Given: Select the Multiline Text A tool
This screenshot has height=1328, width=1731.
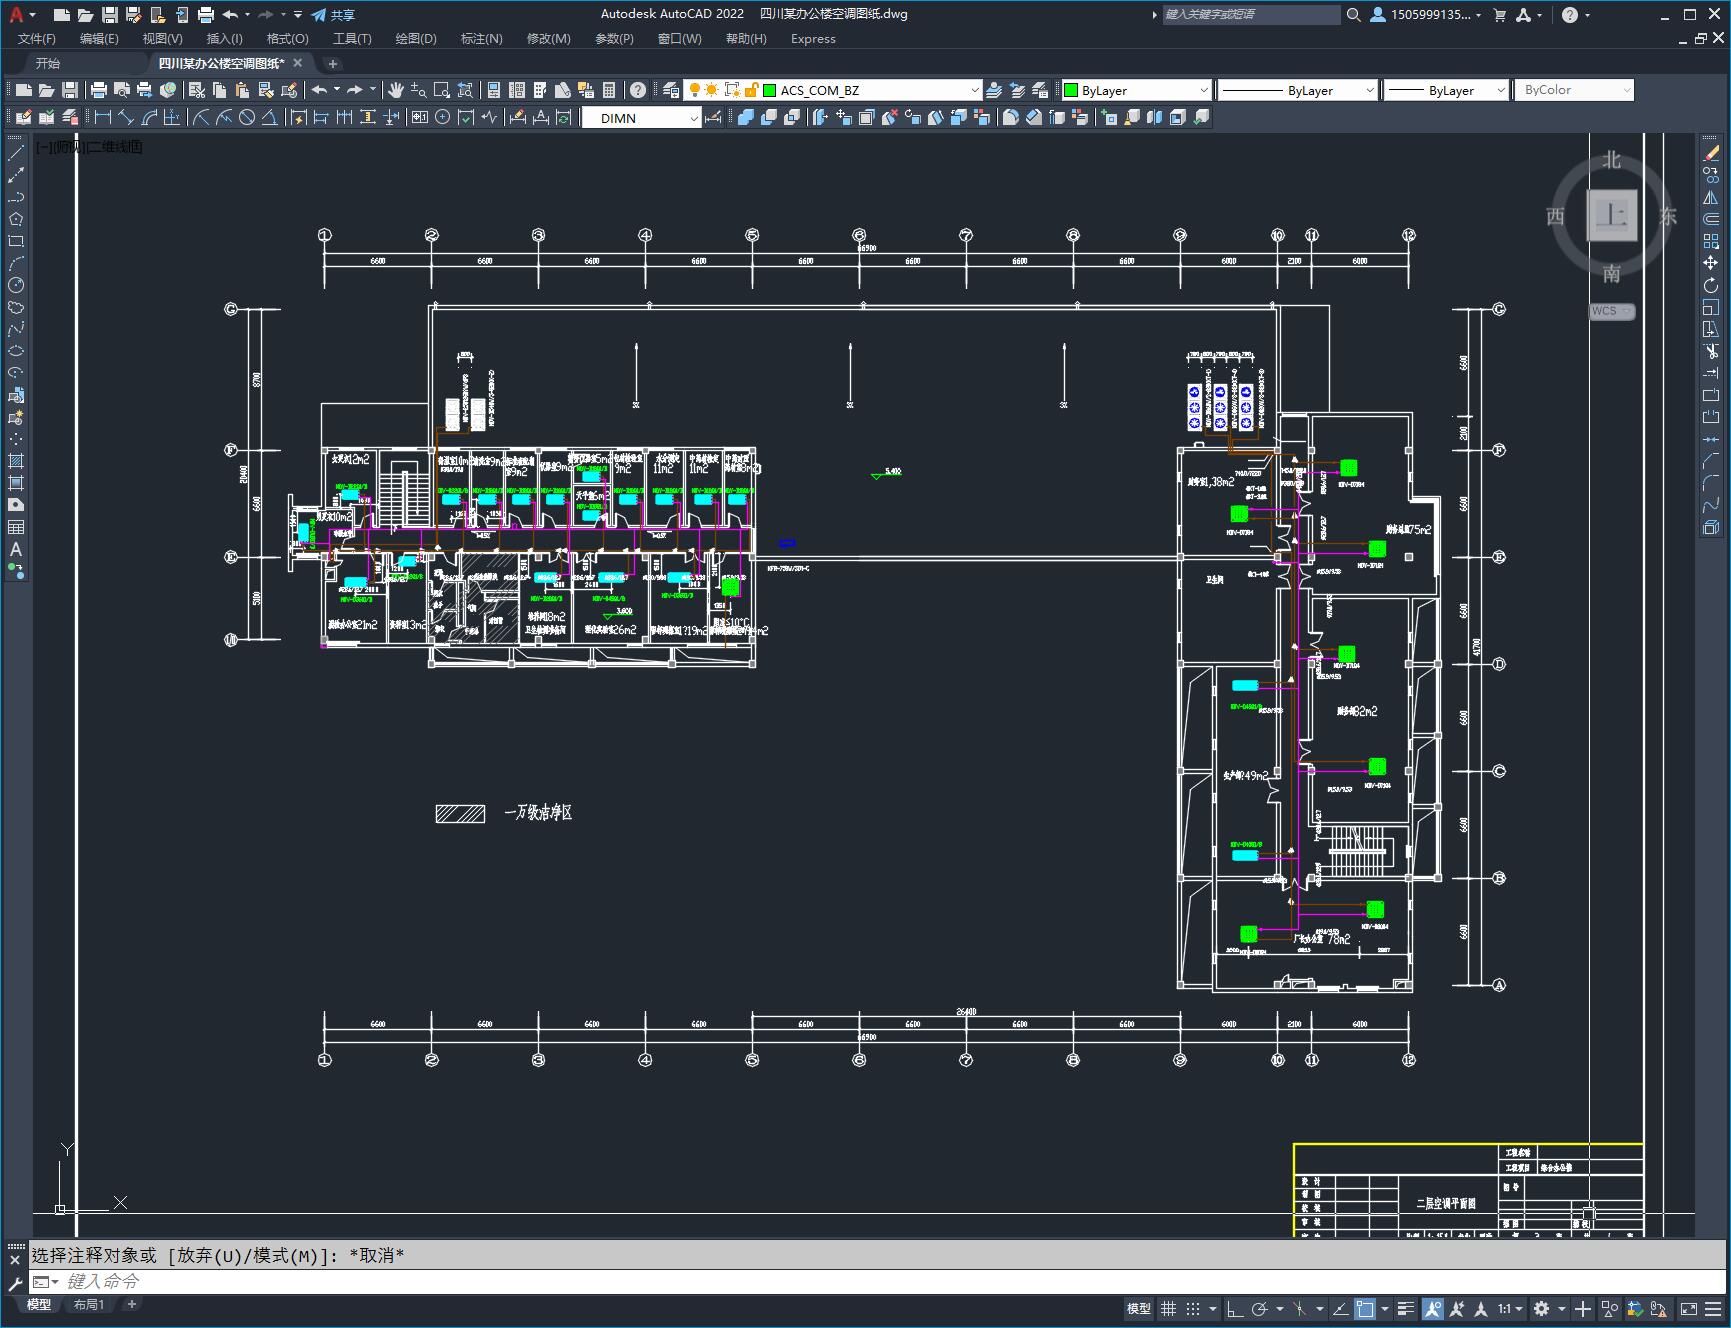Looking at the screenshot, I should click(16, 549).
